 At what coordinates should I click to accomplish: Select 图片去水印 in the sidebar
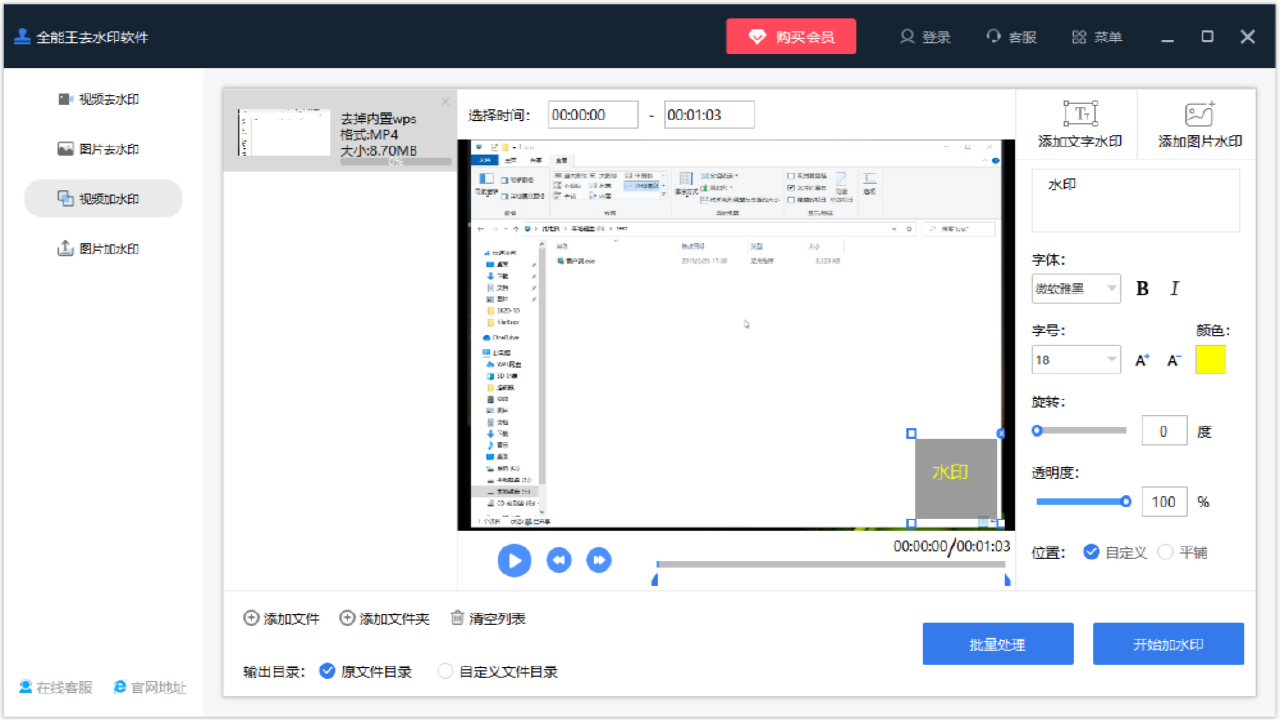(x=110, y=148)
